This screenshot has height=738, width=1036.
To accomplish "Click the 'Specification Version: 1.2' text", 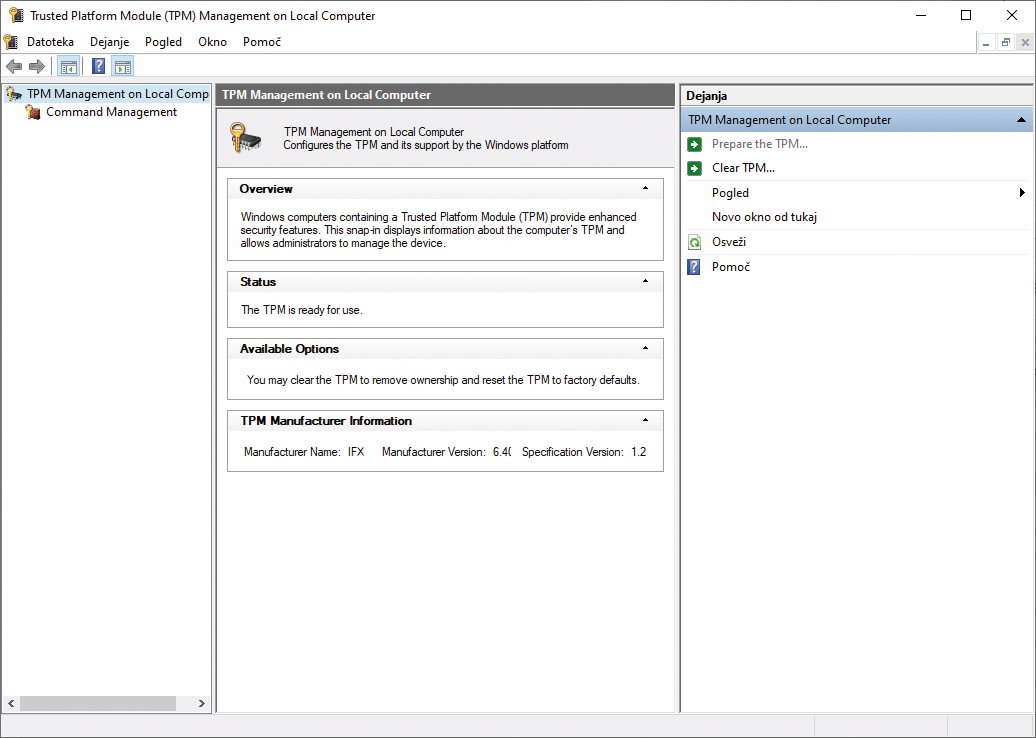I will coord(584,452).
